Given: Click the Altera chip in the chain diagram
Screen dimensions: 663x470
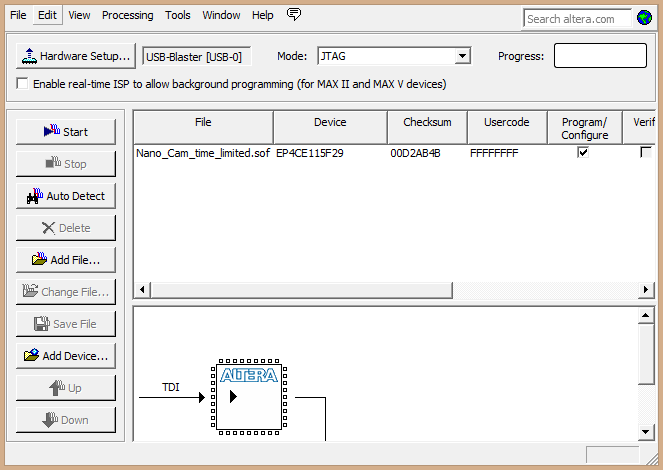Looking at the screenshot, I should [248, 397].
